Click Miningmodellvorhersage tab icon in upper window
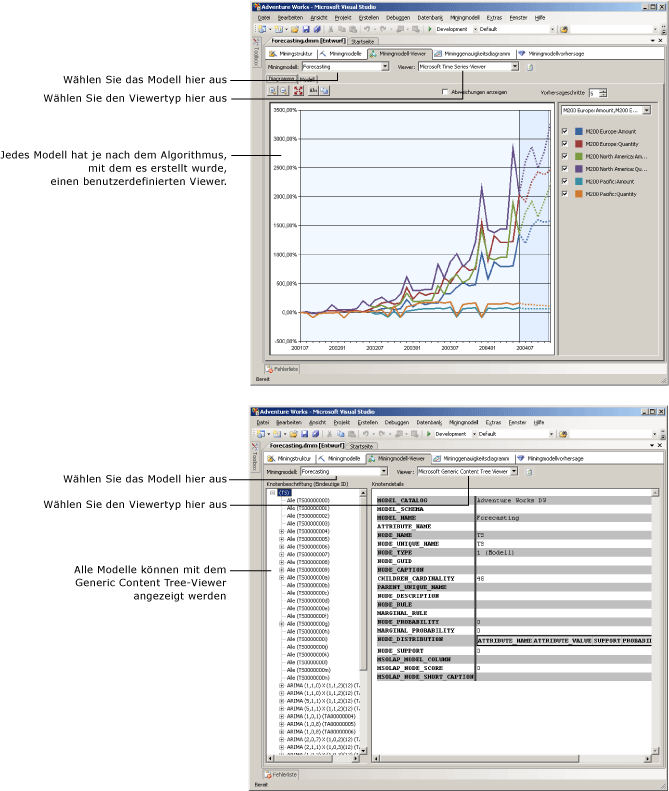669x791 pixels. [524, 53]
